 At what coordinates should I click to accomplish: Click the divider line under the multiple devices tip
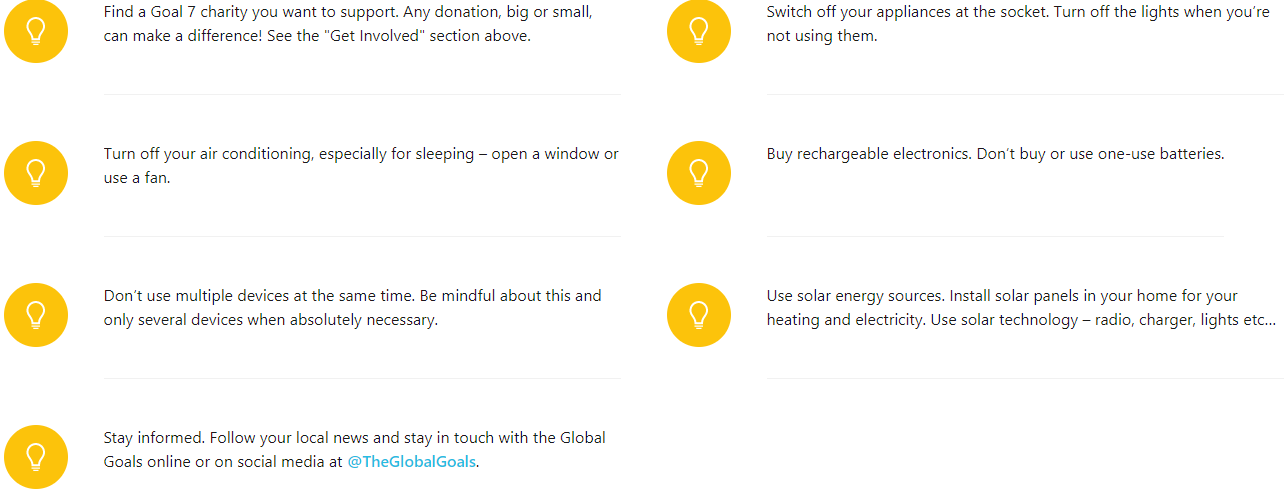pos(362,378)
